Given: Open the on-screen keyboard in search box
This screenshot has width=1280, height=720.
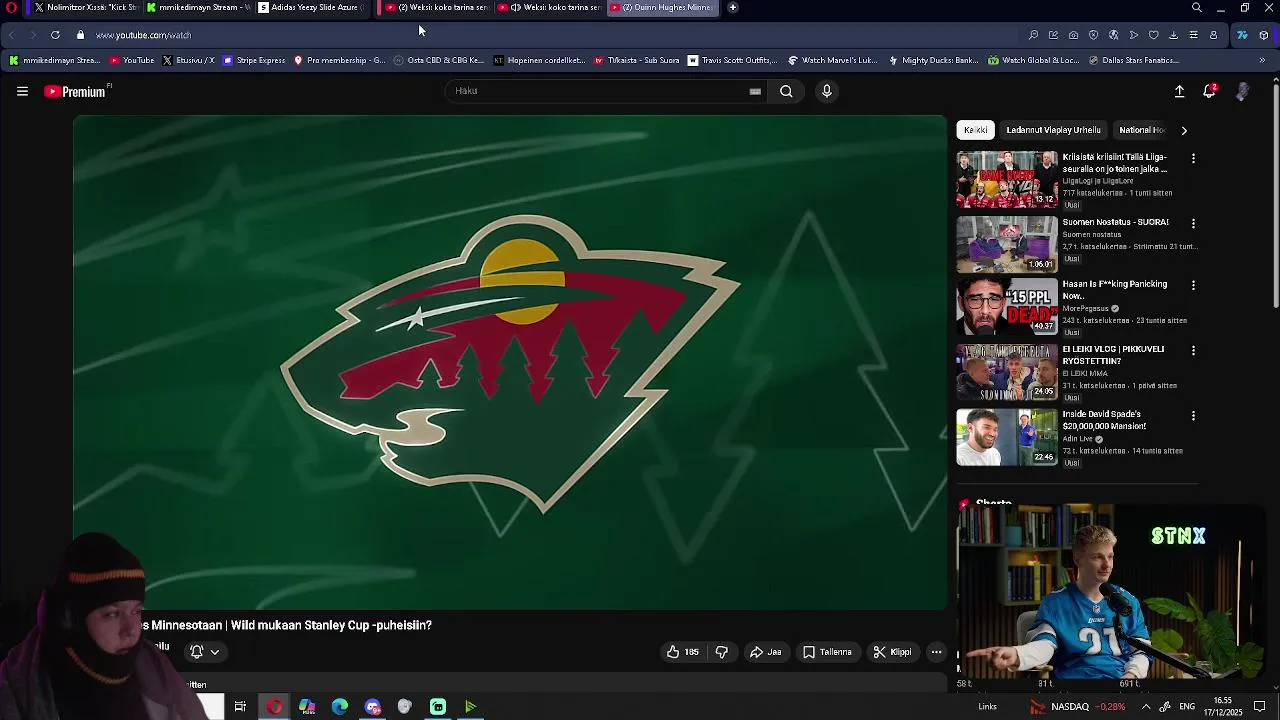Looking at the screenshot, I should [755, 91].
